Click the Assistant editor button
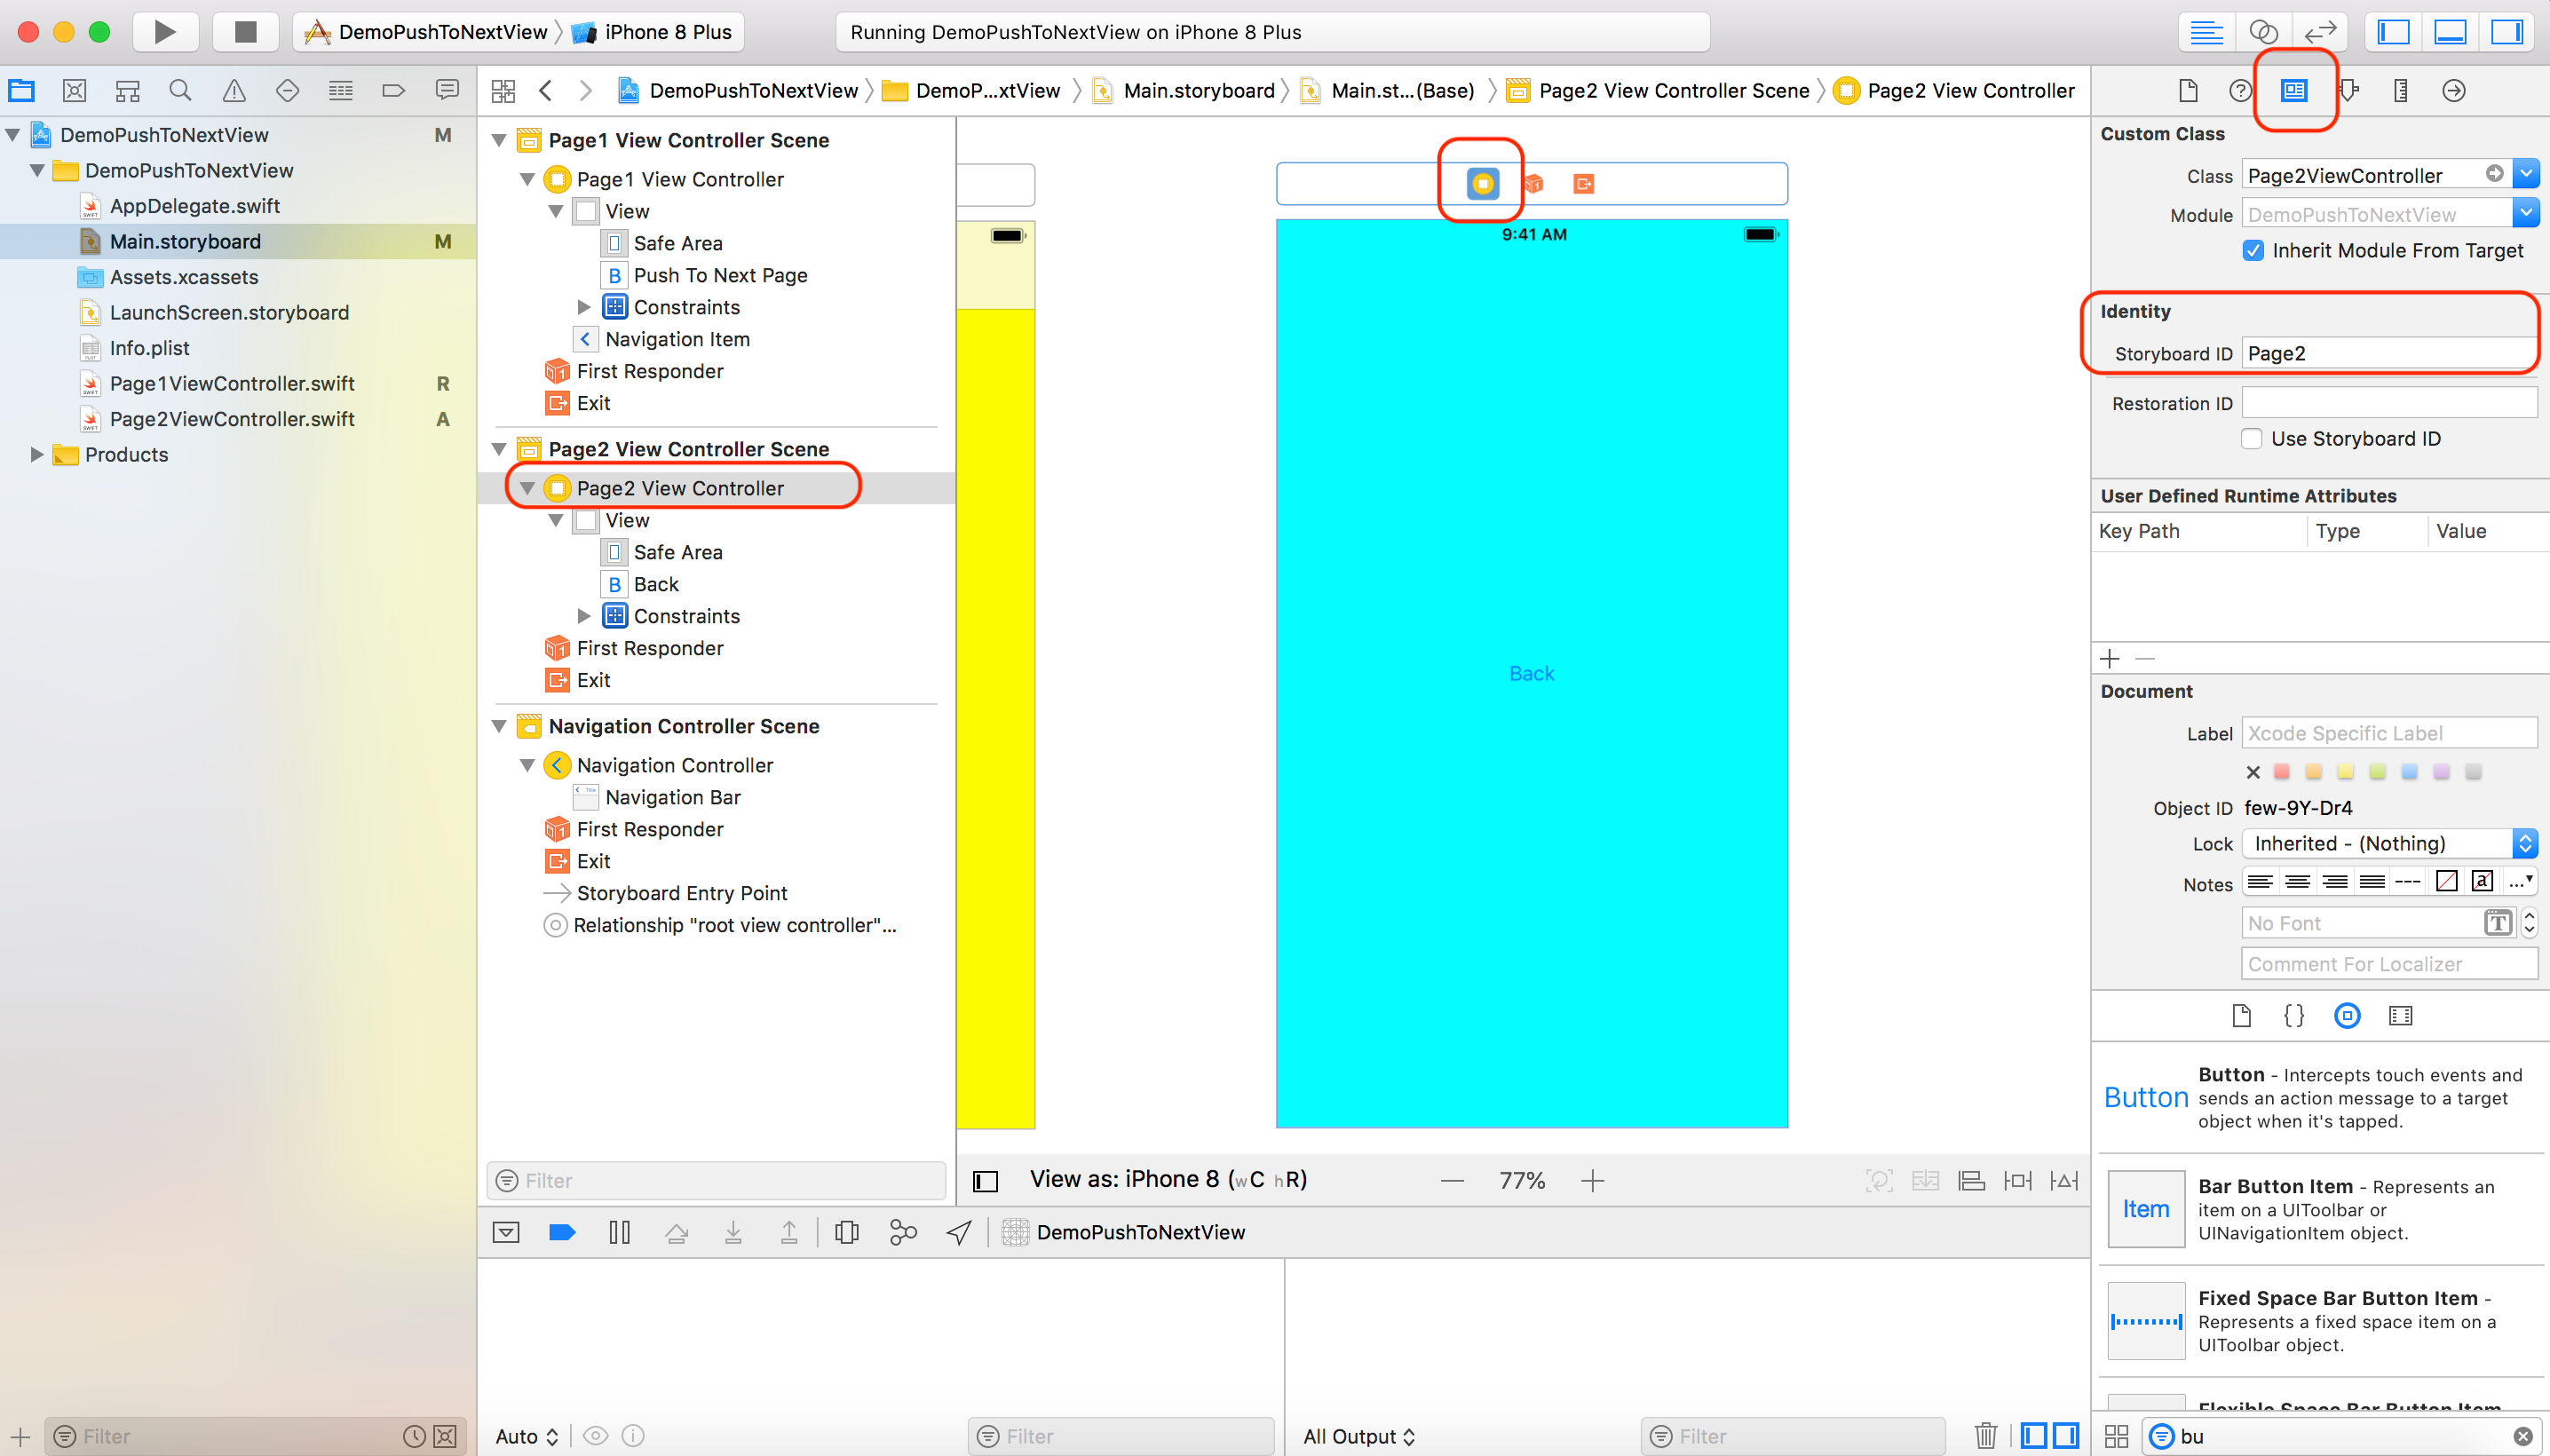This screenshot has height=1456, width=2550. (x=2263, y=32)
